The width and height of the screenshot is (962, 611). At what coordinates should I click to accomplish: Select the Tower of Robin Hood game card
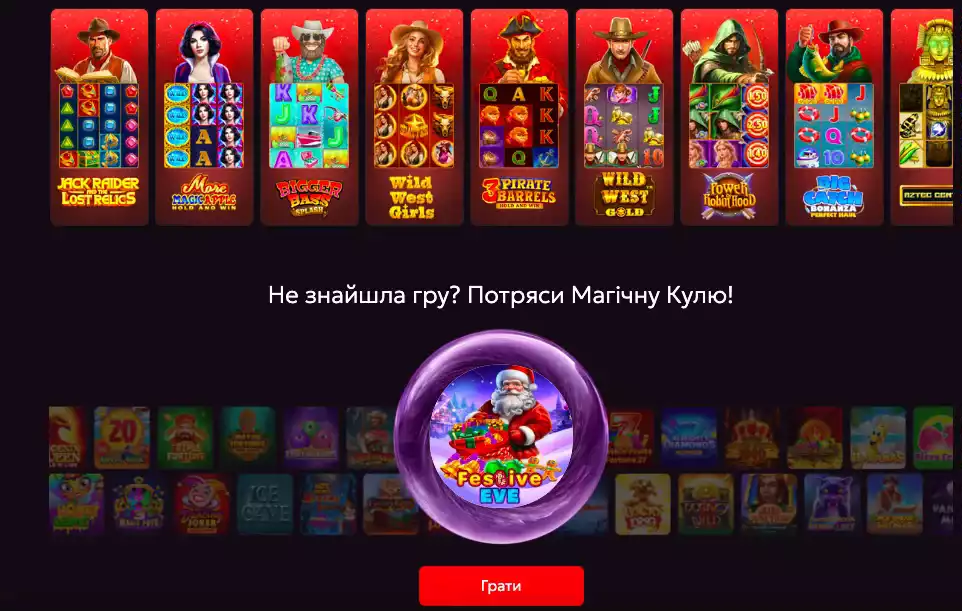tap(729, 117)
